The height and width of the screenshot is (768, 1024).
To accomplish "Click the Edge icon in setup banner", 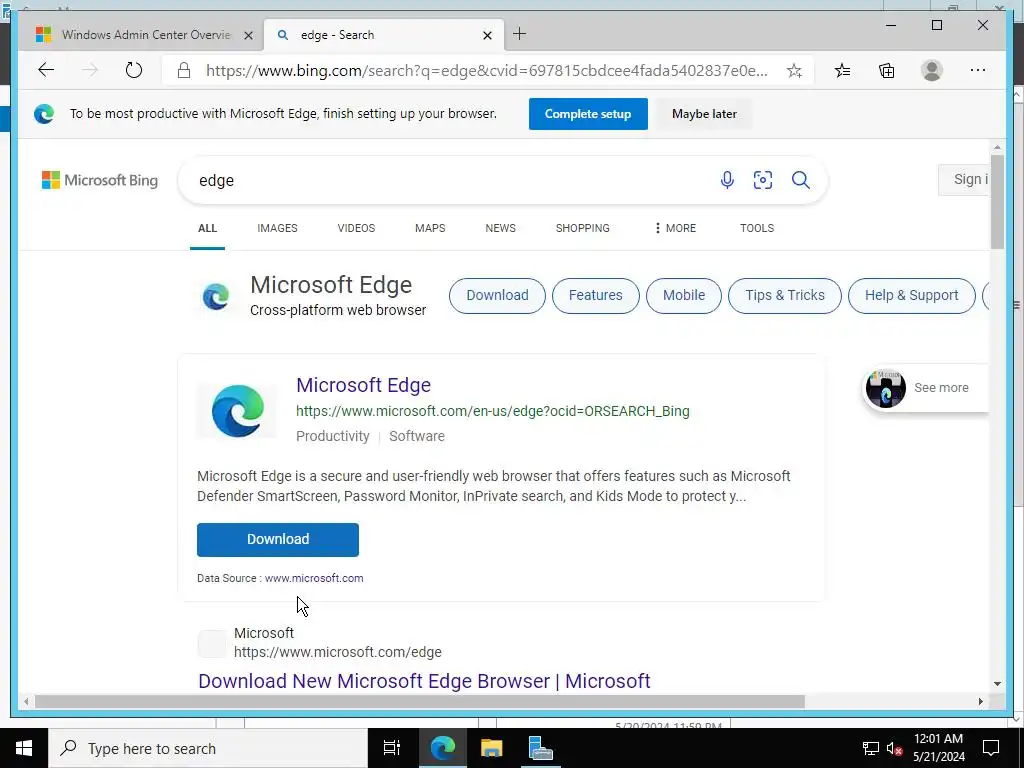I will (44, 114).
